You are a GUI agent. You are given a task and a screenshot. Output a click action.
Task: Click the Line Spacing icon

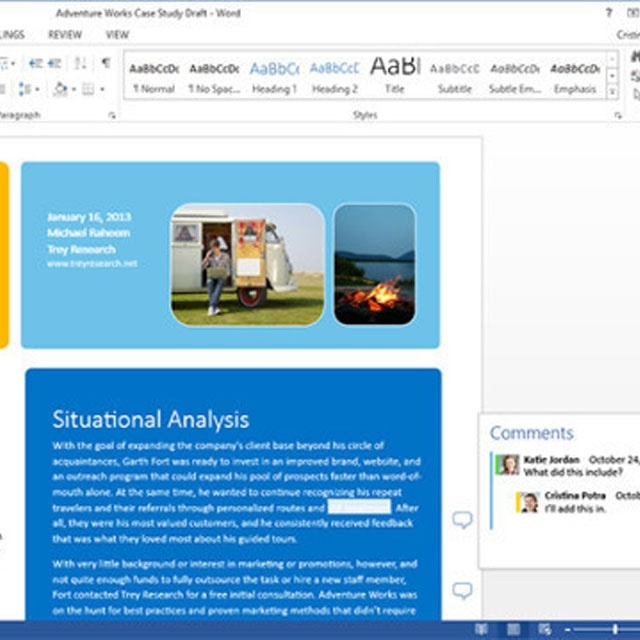tap(26, 89)
